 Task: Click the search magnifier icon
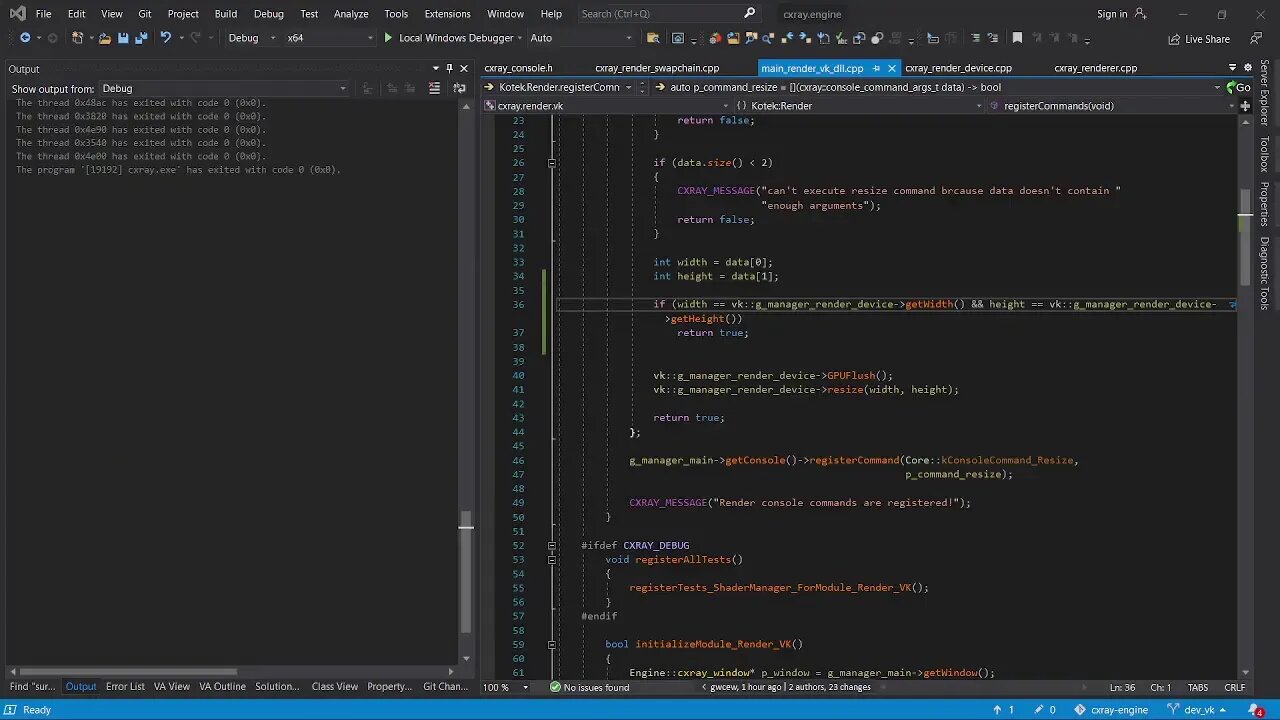pos(750,14)
